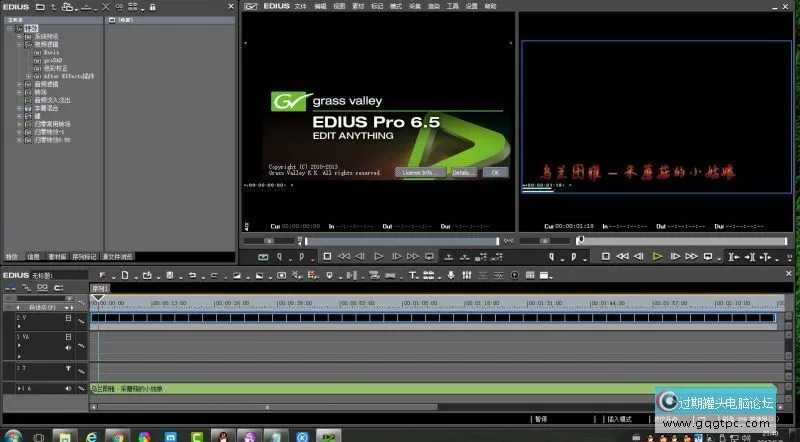Click the delete X icon in effects panel toolbar

(106, 7)
